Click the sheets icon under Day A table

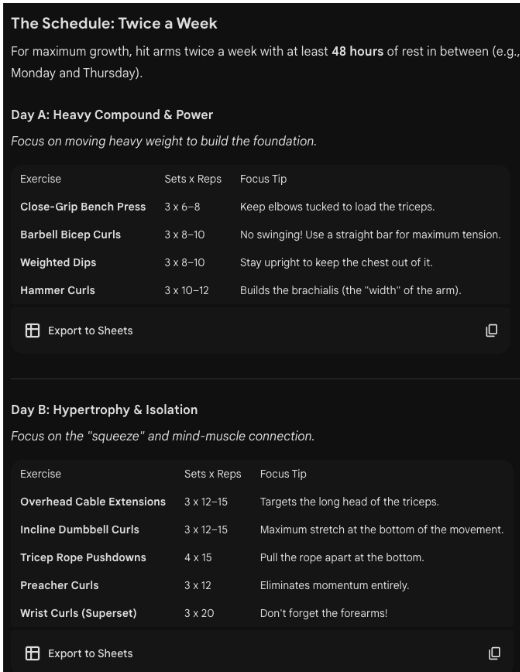coord(33,330)
